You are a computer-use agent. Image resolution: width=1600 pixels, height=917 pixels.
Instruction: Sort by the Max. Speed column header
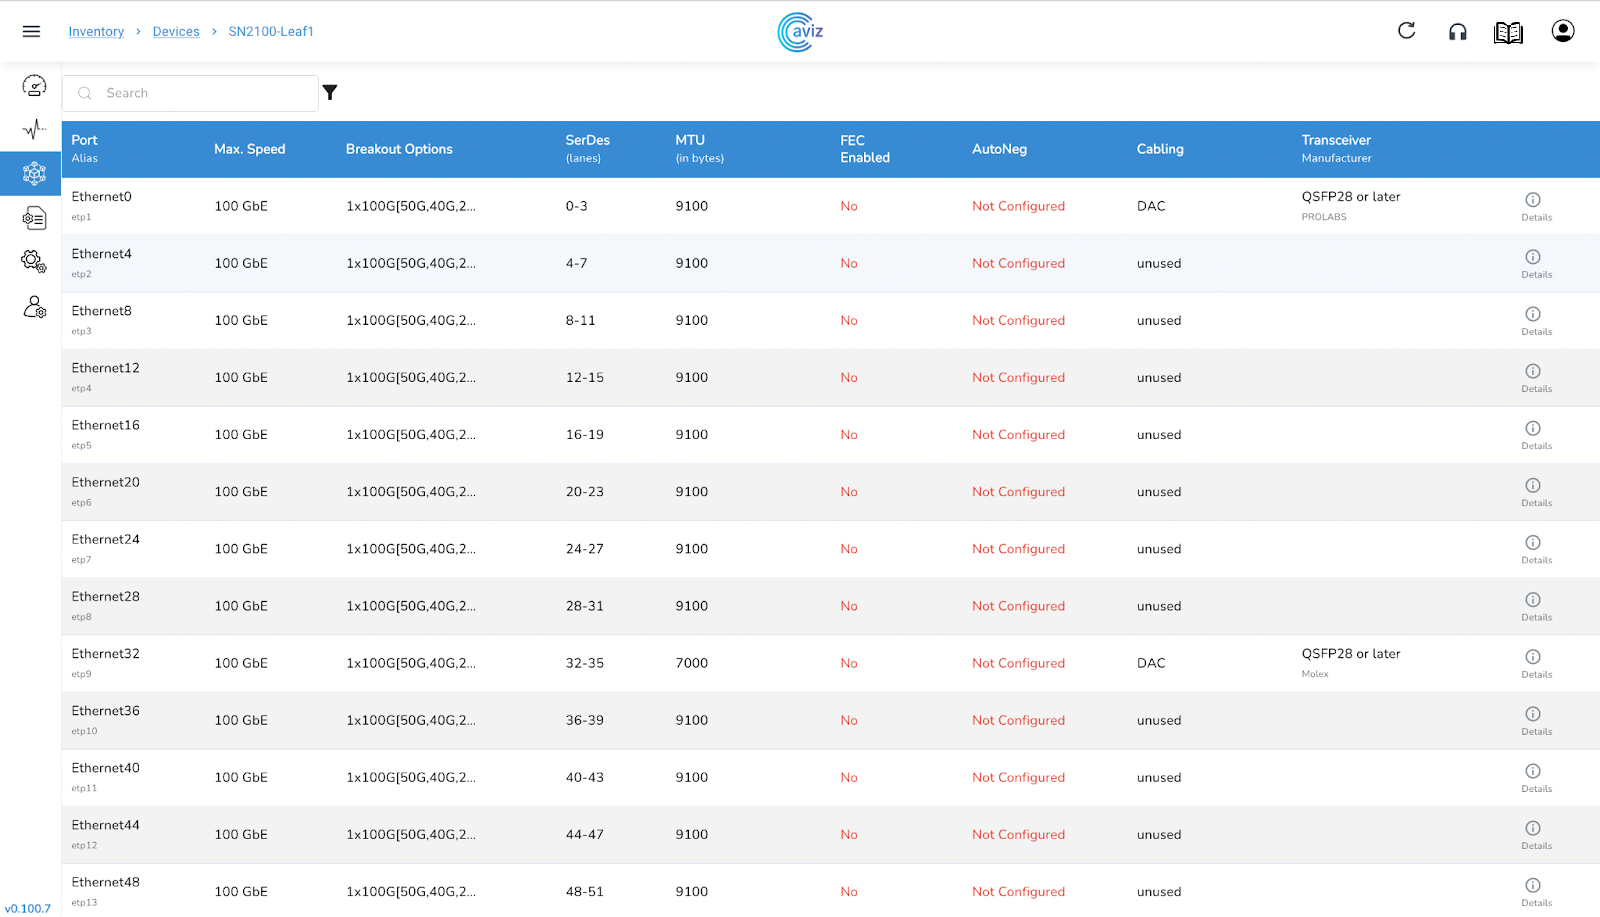click(x=249, y=149)
